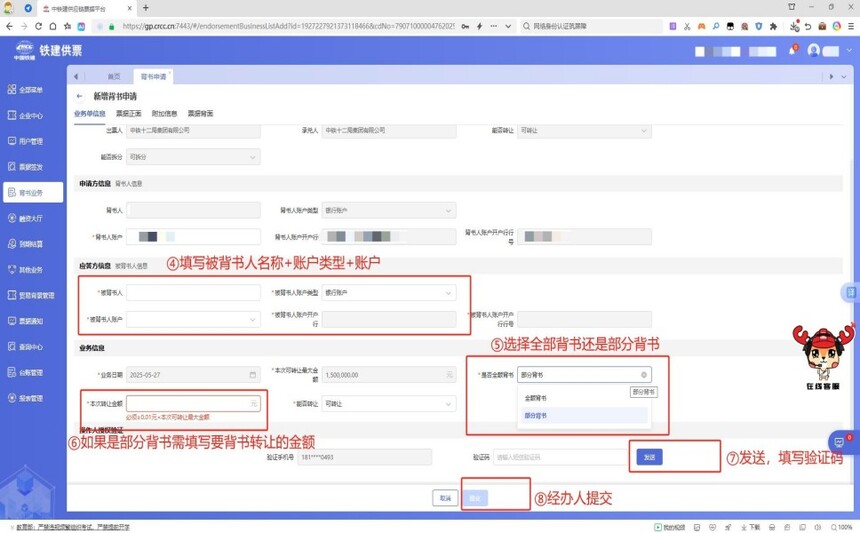Click the notification bell icon

click(791, 51)
